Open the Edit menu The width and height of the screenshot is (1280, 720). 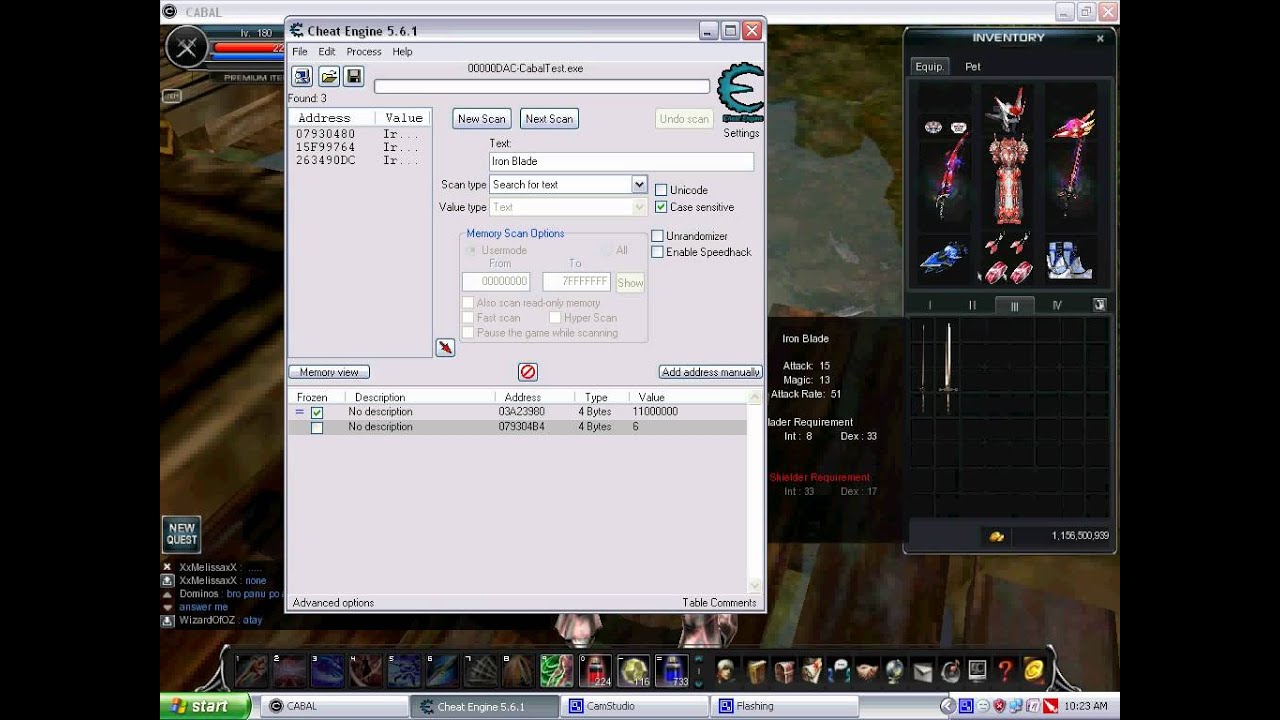[327, 52]
